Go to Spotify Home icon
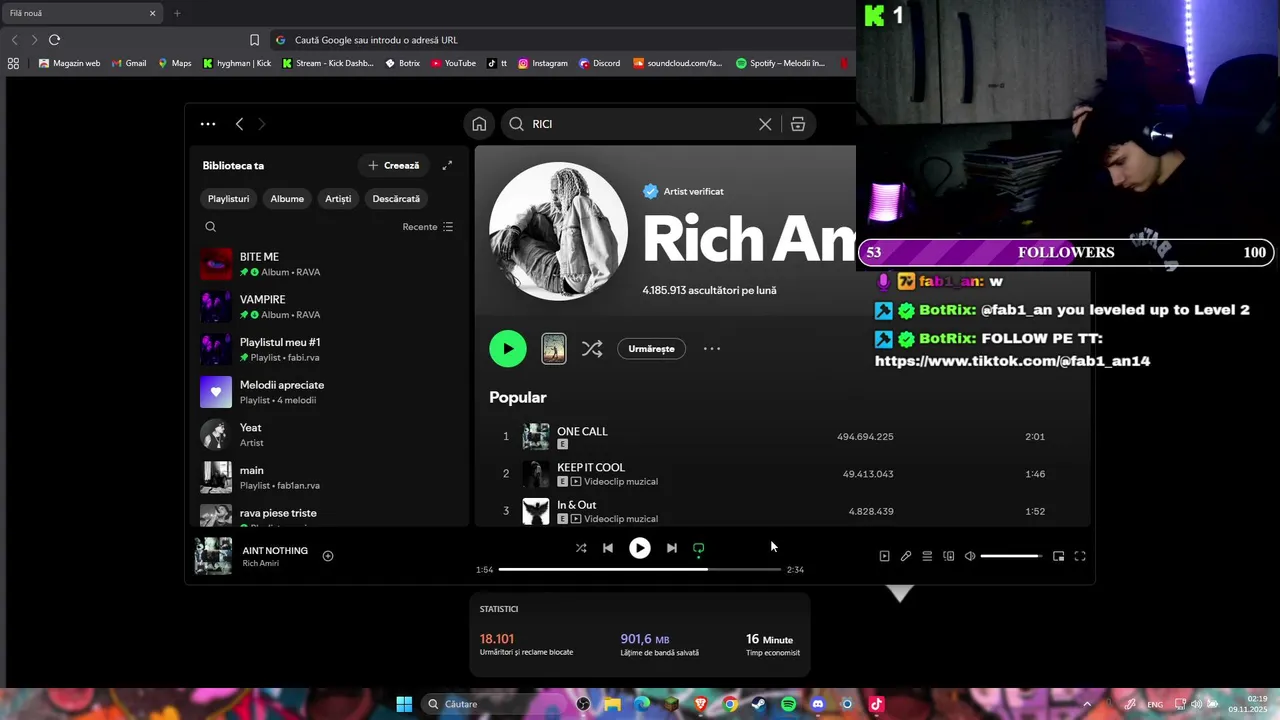This screenshot has width=1280, height=720. pos(479,124)
